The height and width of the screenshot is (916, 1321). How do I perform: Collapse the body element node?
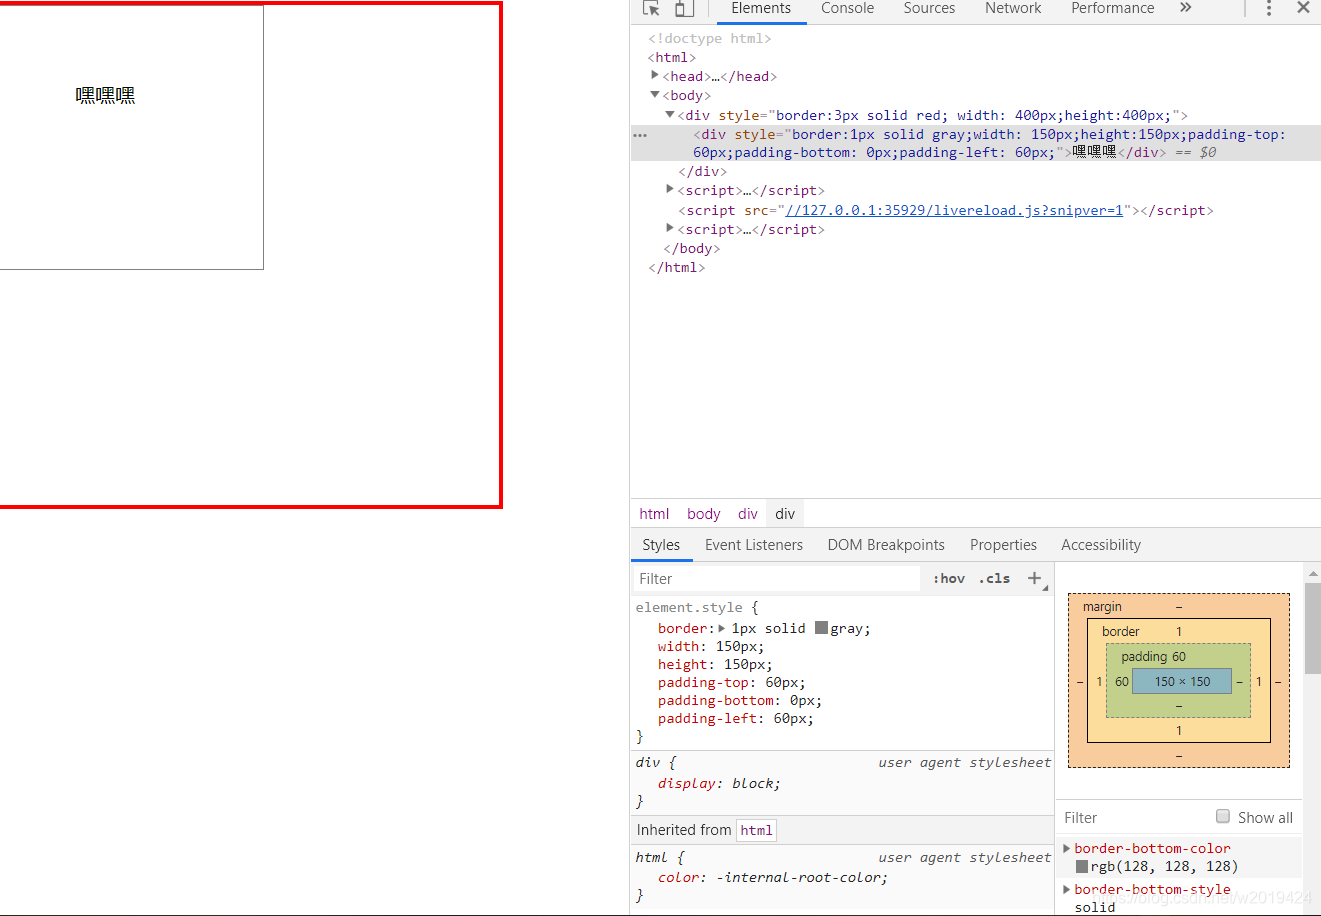click(x=655, y=95)
